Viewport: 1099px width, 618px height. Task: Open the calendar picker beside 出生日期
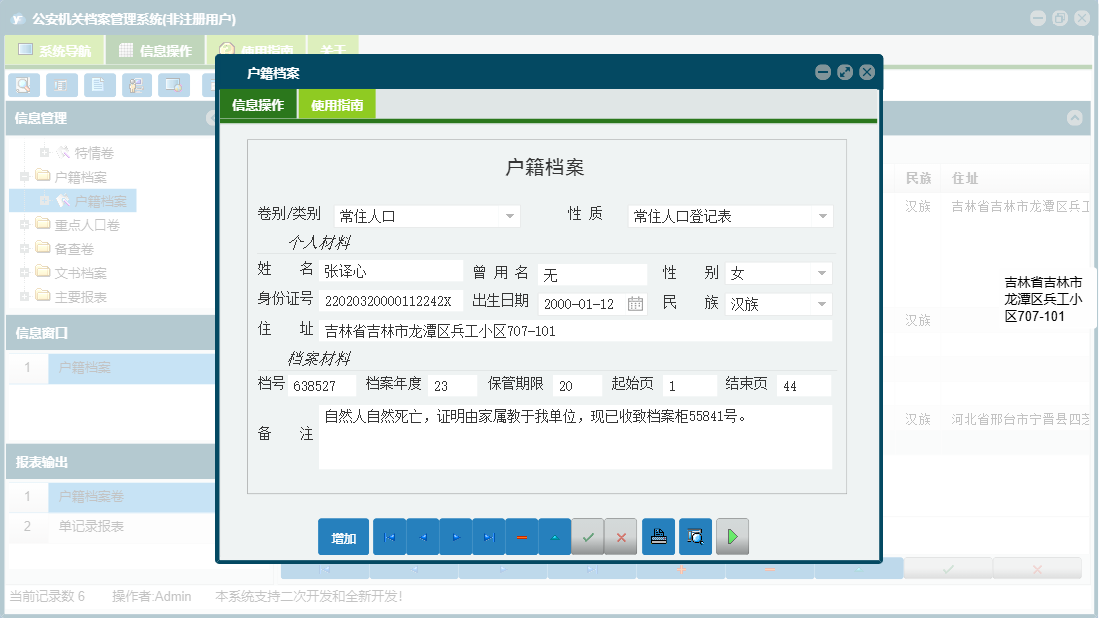(x=635, y=302)
